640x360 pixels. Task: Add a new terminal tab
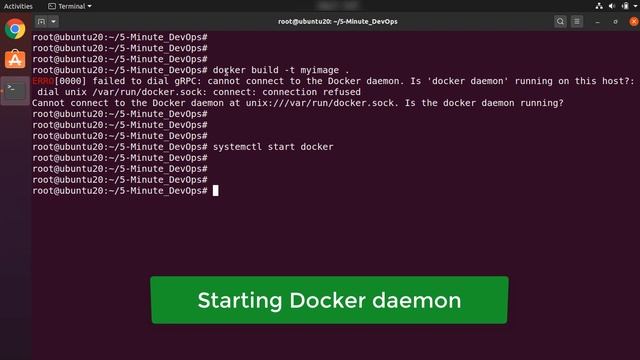pos(41,21)
